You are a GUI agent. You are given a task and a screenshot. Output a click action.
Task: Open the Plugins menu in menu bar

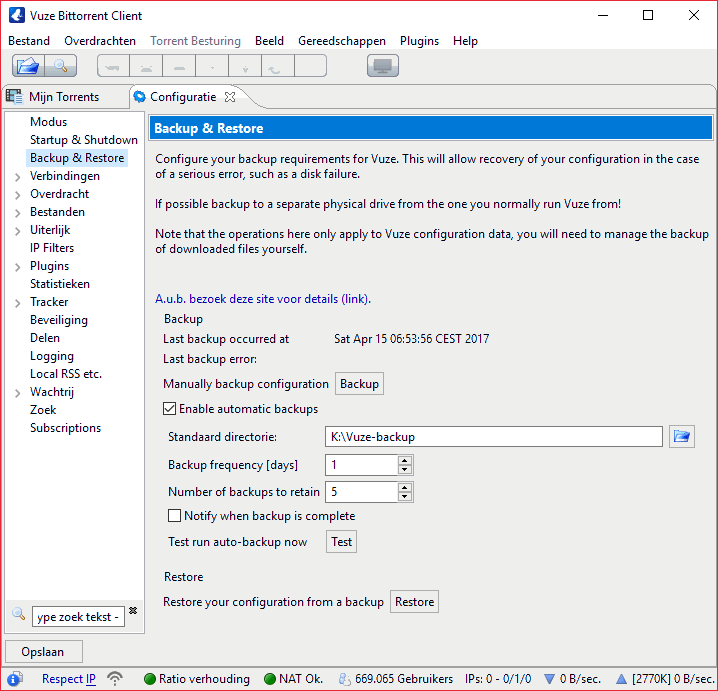coord(419,41)
